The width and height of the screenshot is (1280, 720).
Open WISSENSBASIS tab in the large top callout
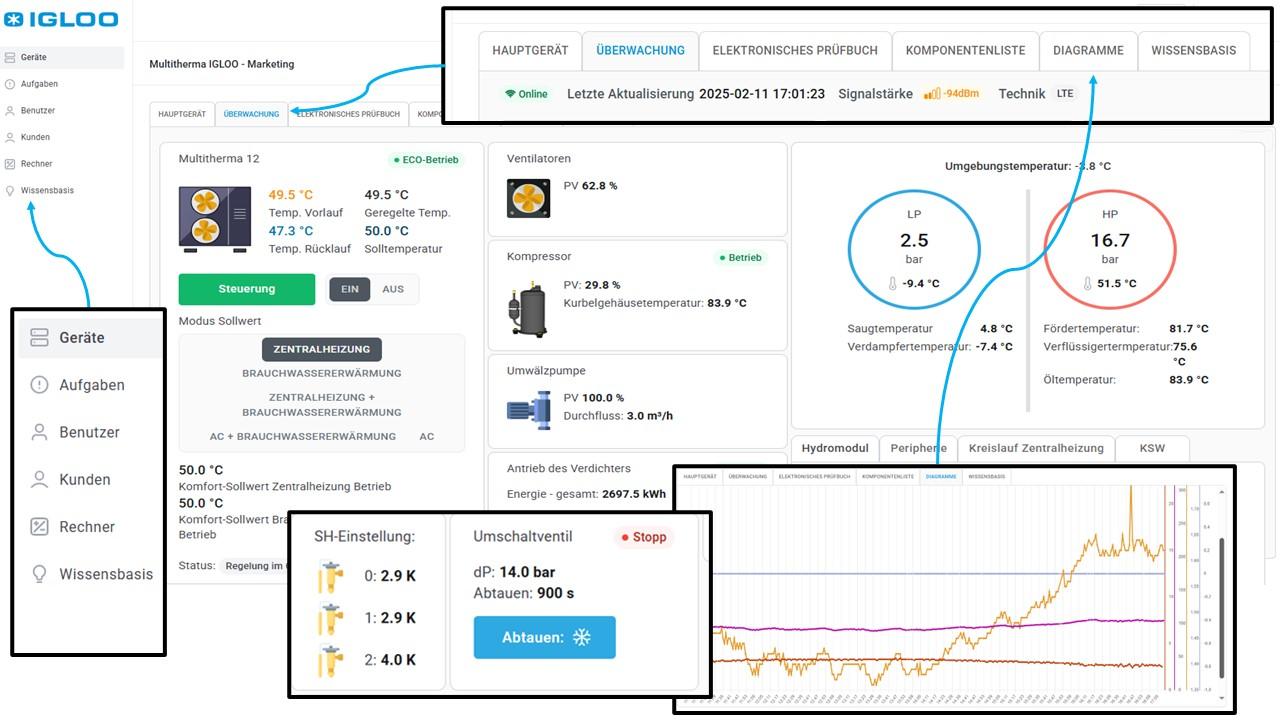click(x=1194, y=50)
